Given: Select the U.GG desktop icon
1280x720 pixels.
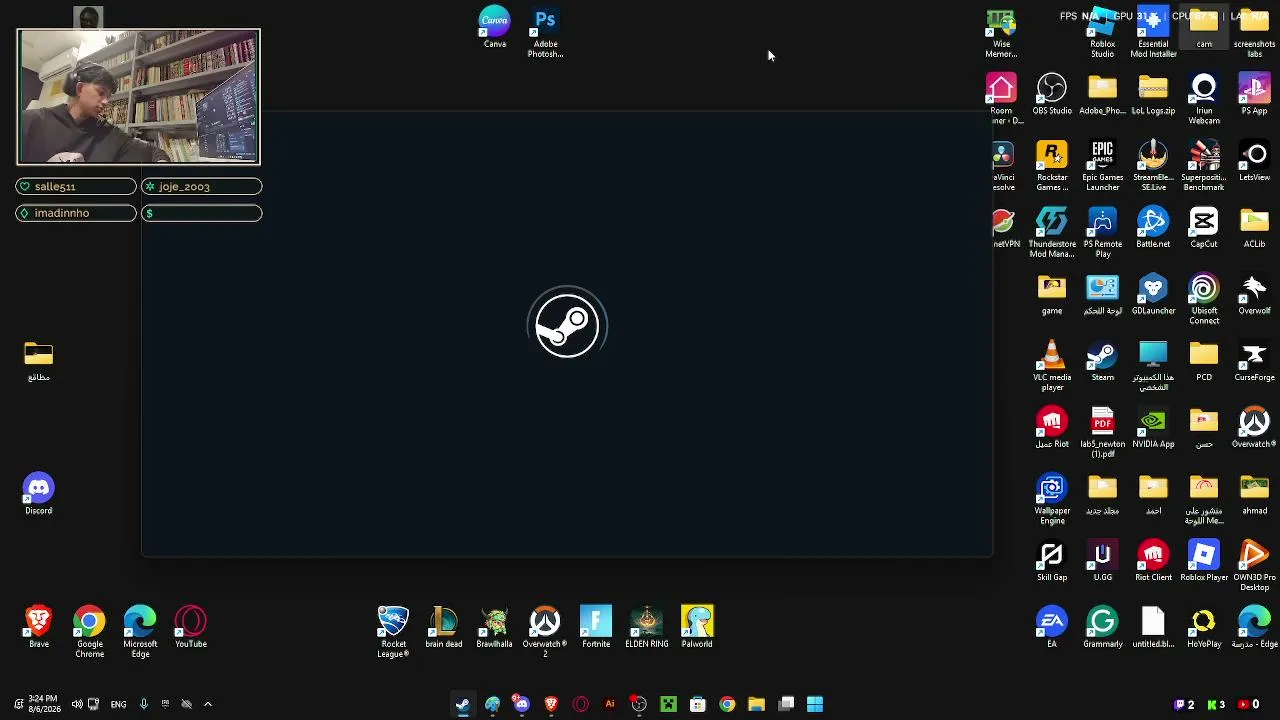Looking at the screenshot, I should tap(1102, 562).
